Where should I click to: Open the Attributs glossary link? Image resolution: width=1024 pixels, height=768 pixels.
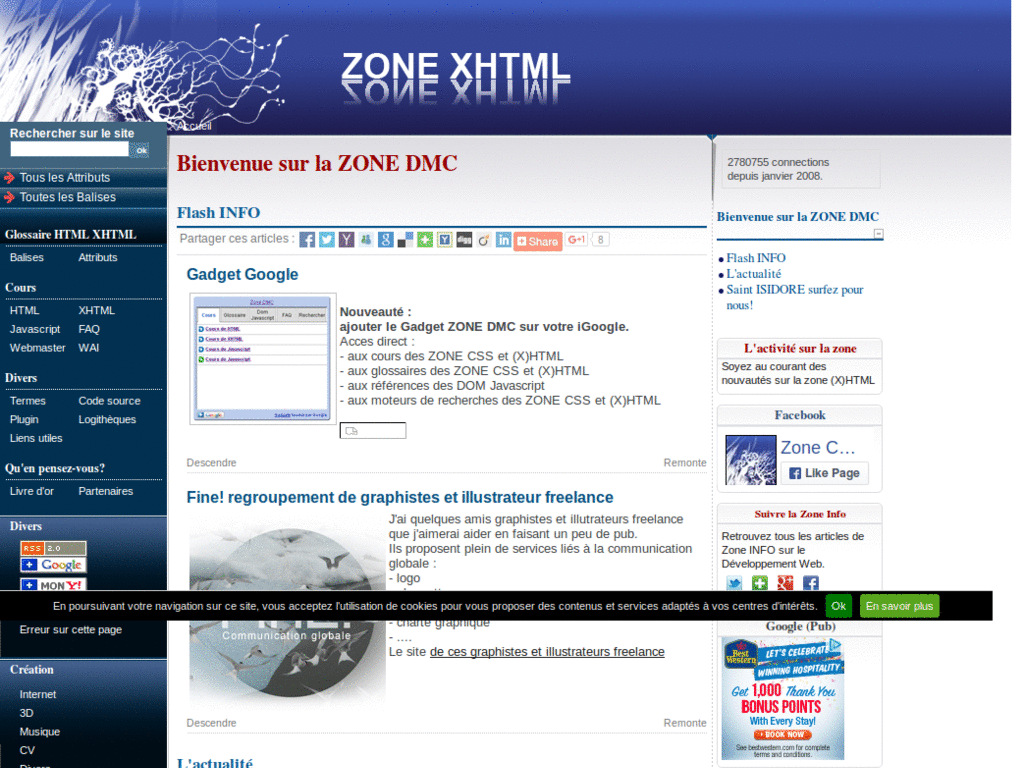98,257
